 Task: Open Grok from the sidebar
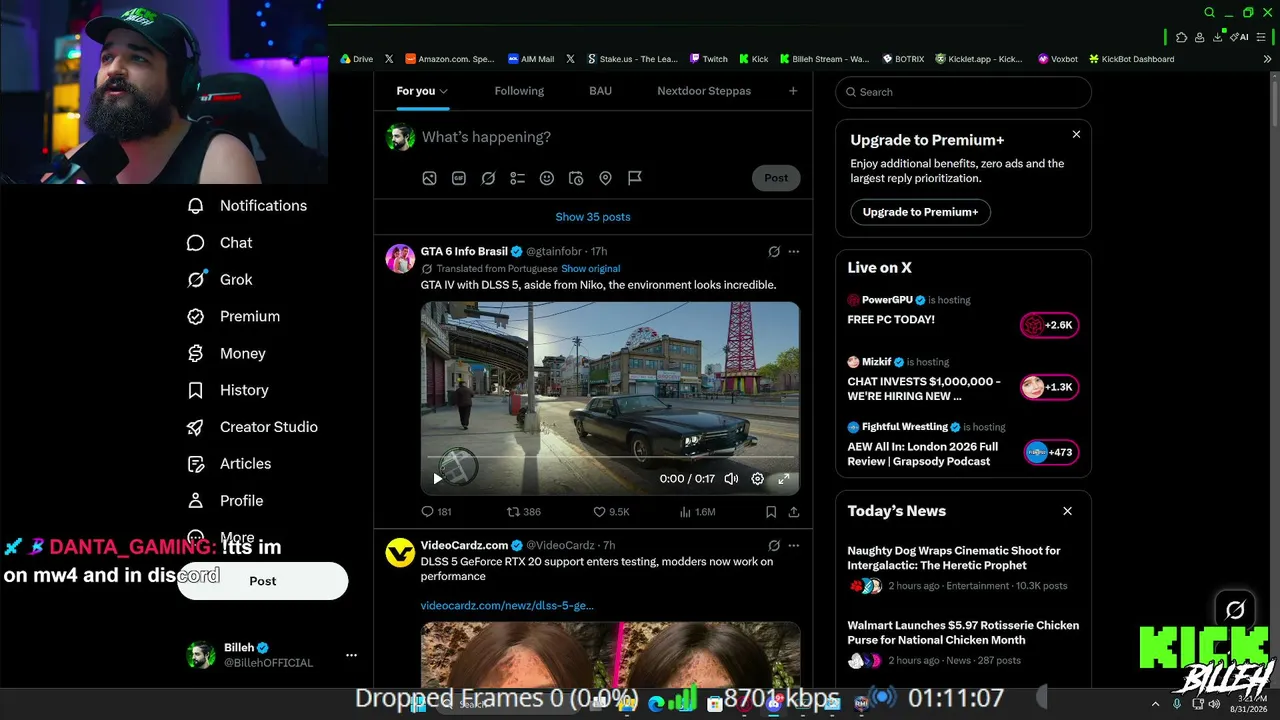tap(220, 280)
